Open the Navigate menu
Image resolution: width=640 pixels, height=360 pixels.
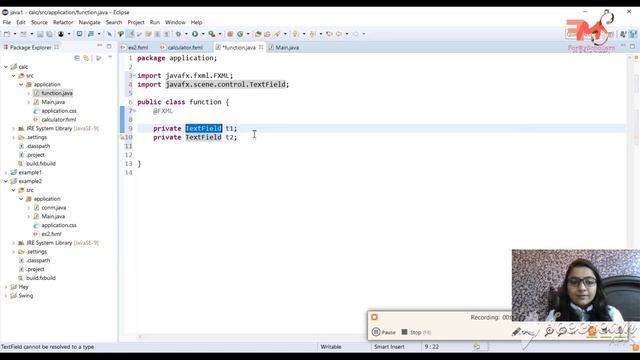pos(89,22)
